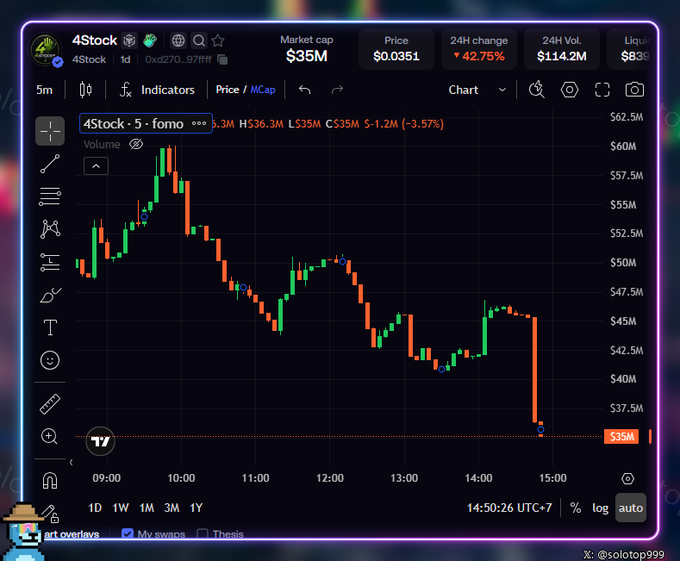Collapse the indicator legend chevron

click(x=96, y=166)
